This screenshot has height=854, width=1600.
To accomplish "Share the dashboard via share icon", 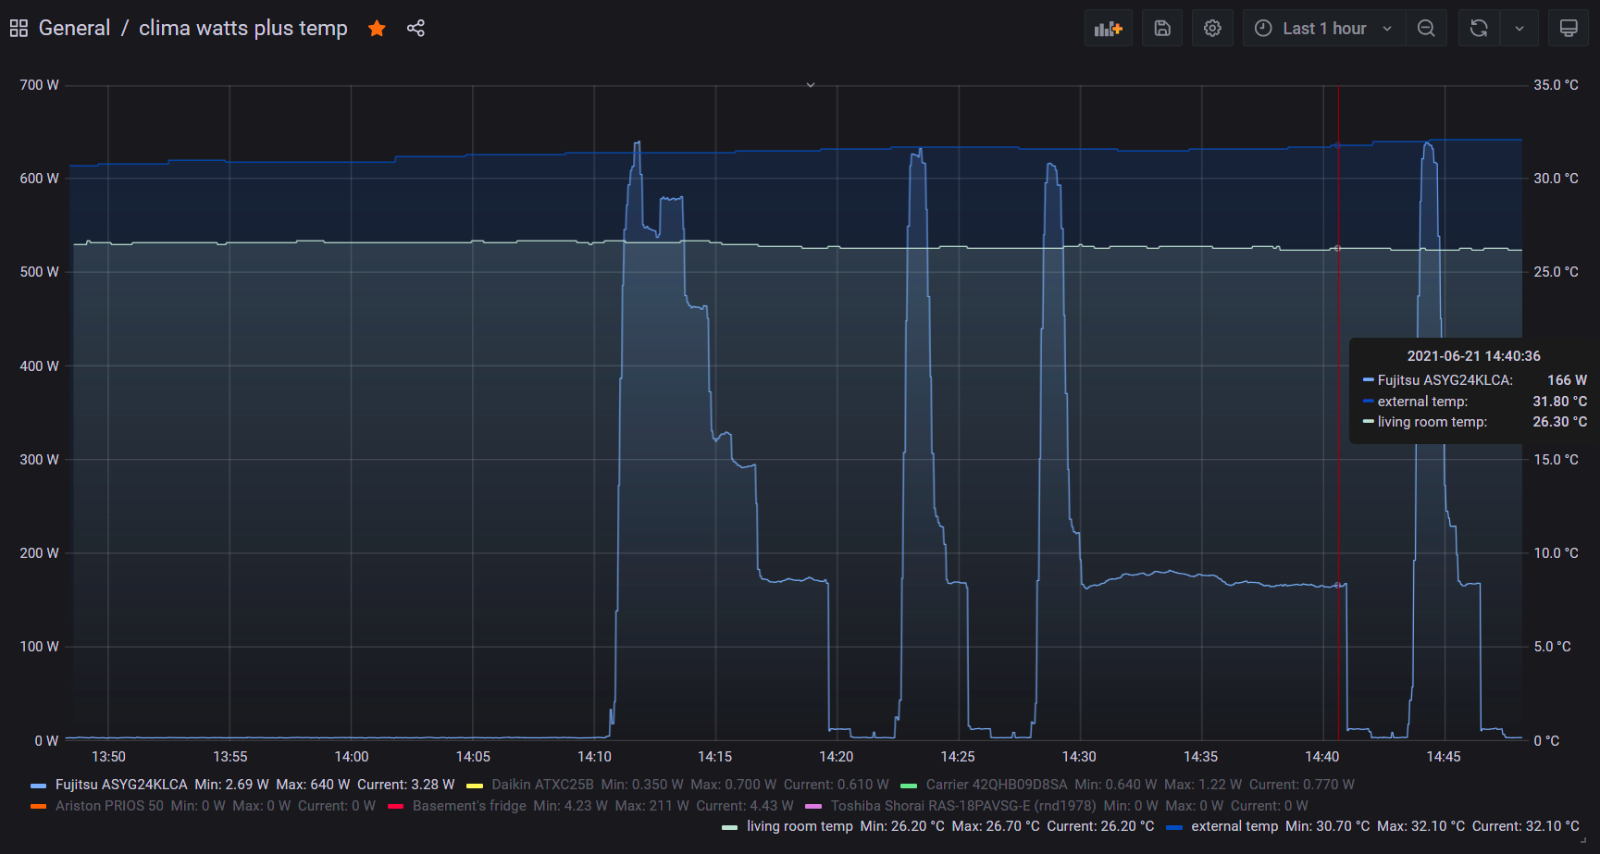I will tap(416, 28).
